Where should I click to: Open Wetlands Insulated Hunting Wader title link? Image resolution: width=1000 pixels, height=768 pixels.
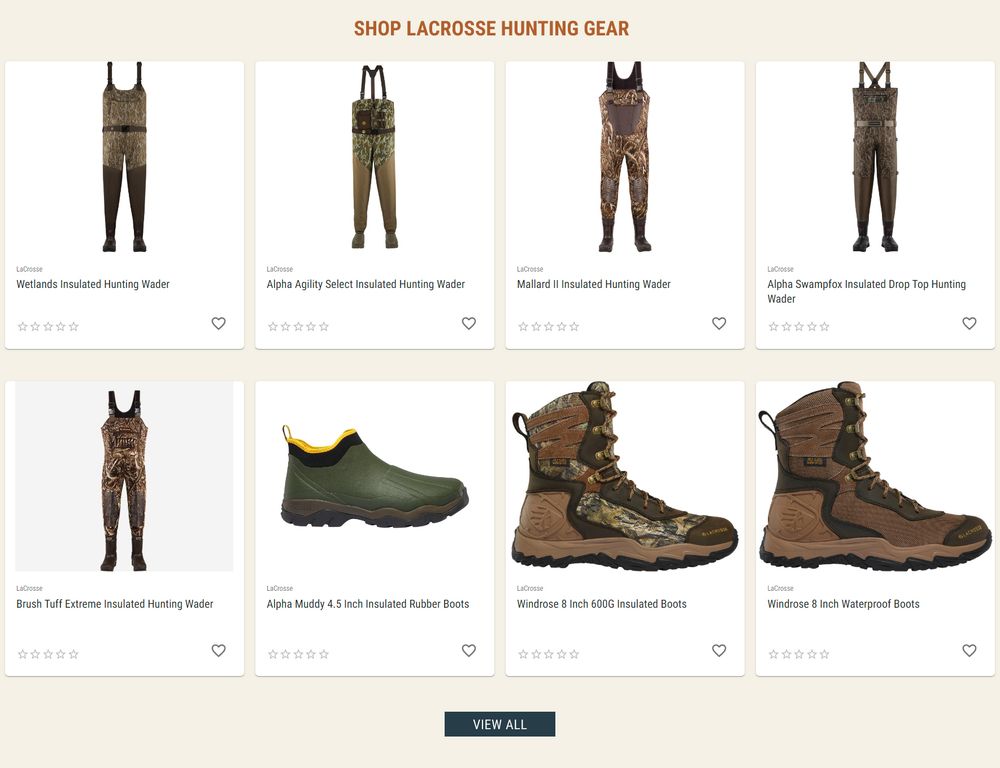(x=93, y=284)
